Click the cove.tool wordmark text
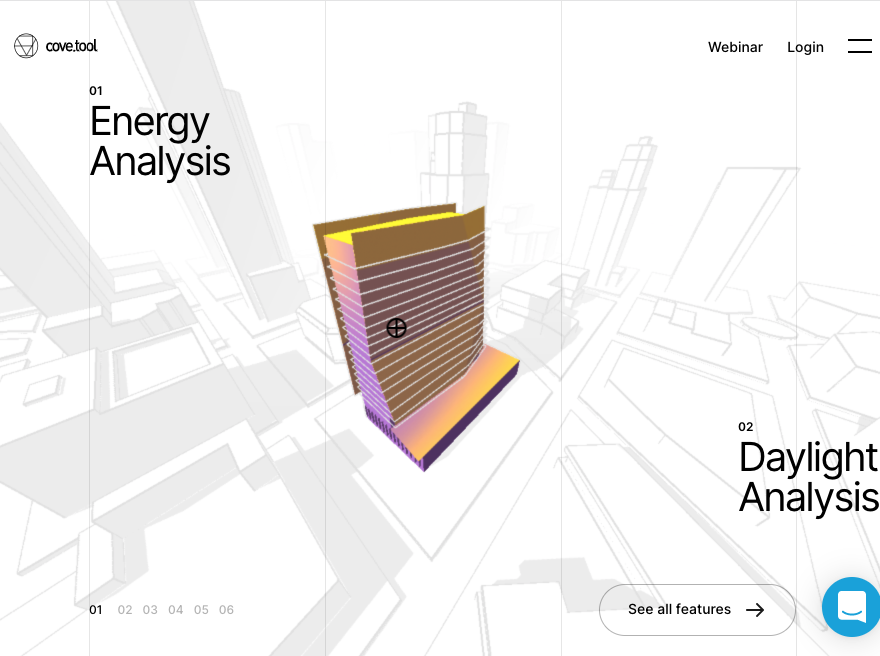The height and width of the screenshot is (656, 880). pyautogui.click(x=71, y=46)
